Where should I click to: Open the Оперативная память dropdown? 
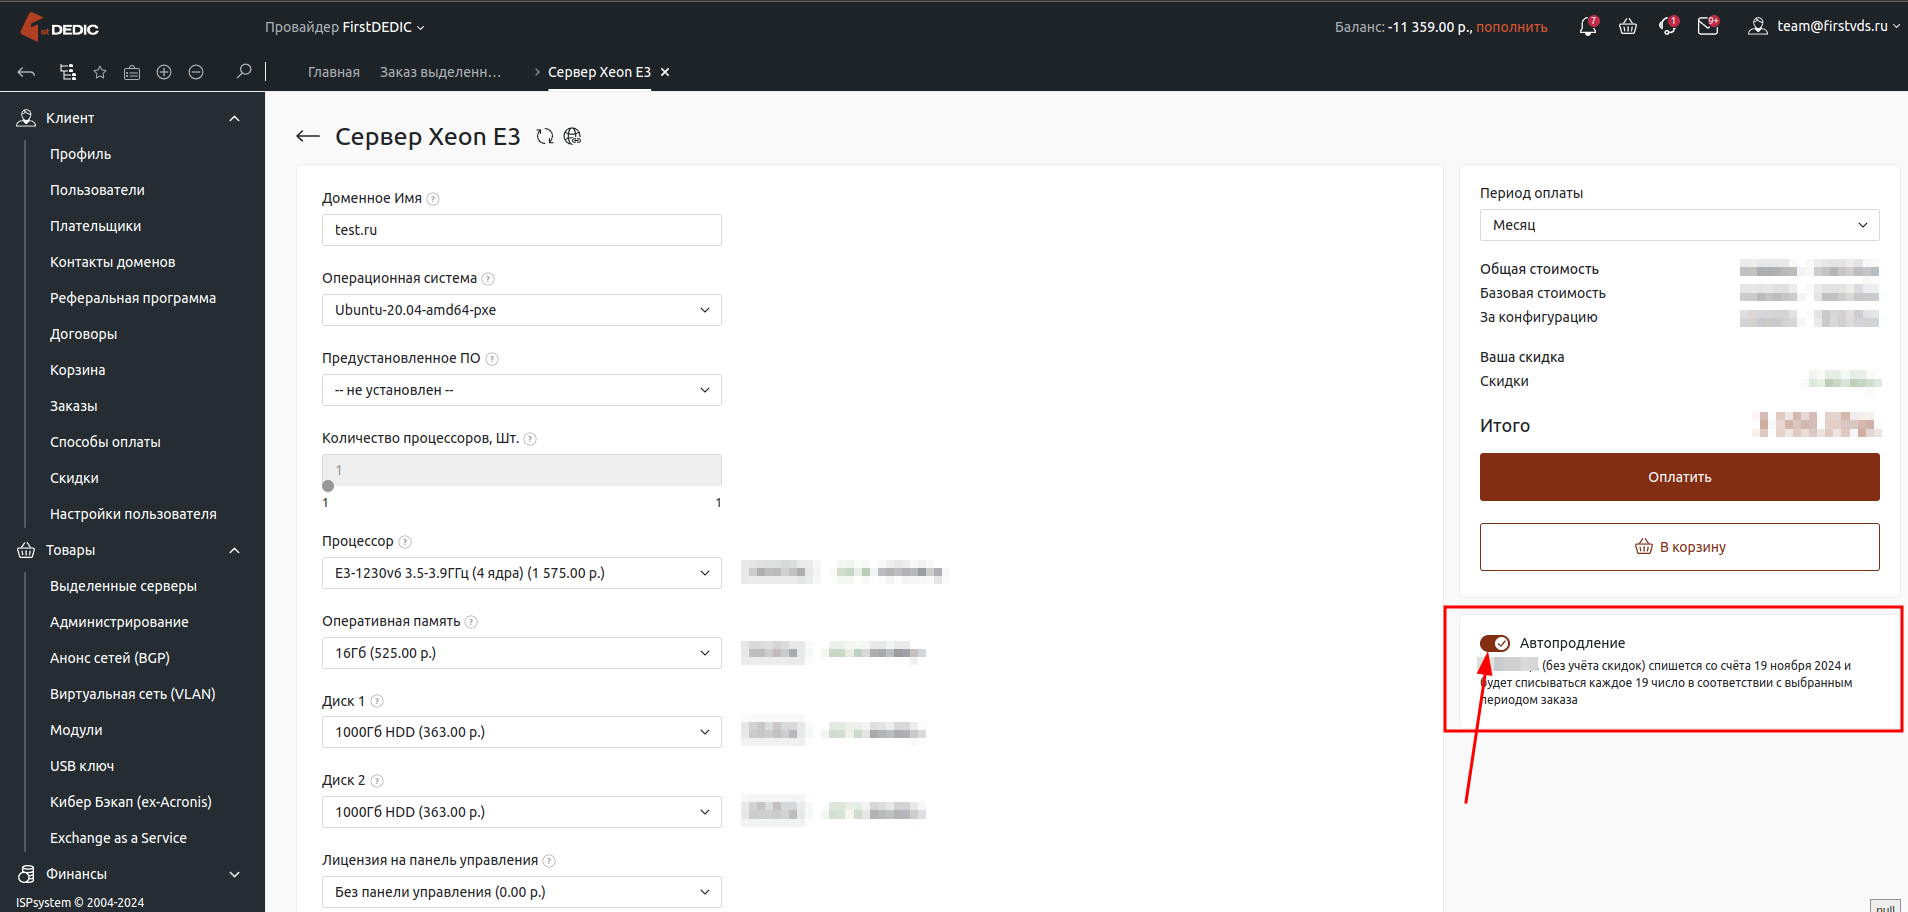click(522, 653)
